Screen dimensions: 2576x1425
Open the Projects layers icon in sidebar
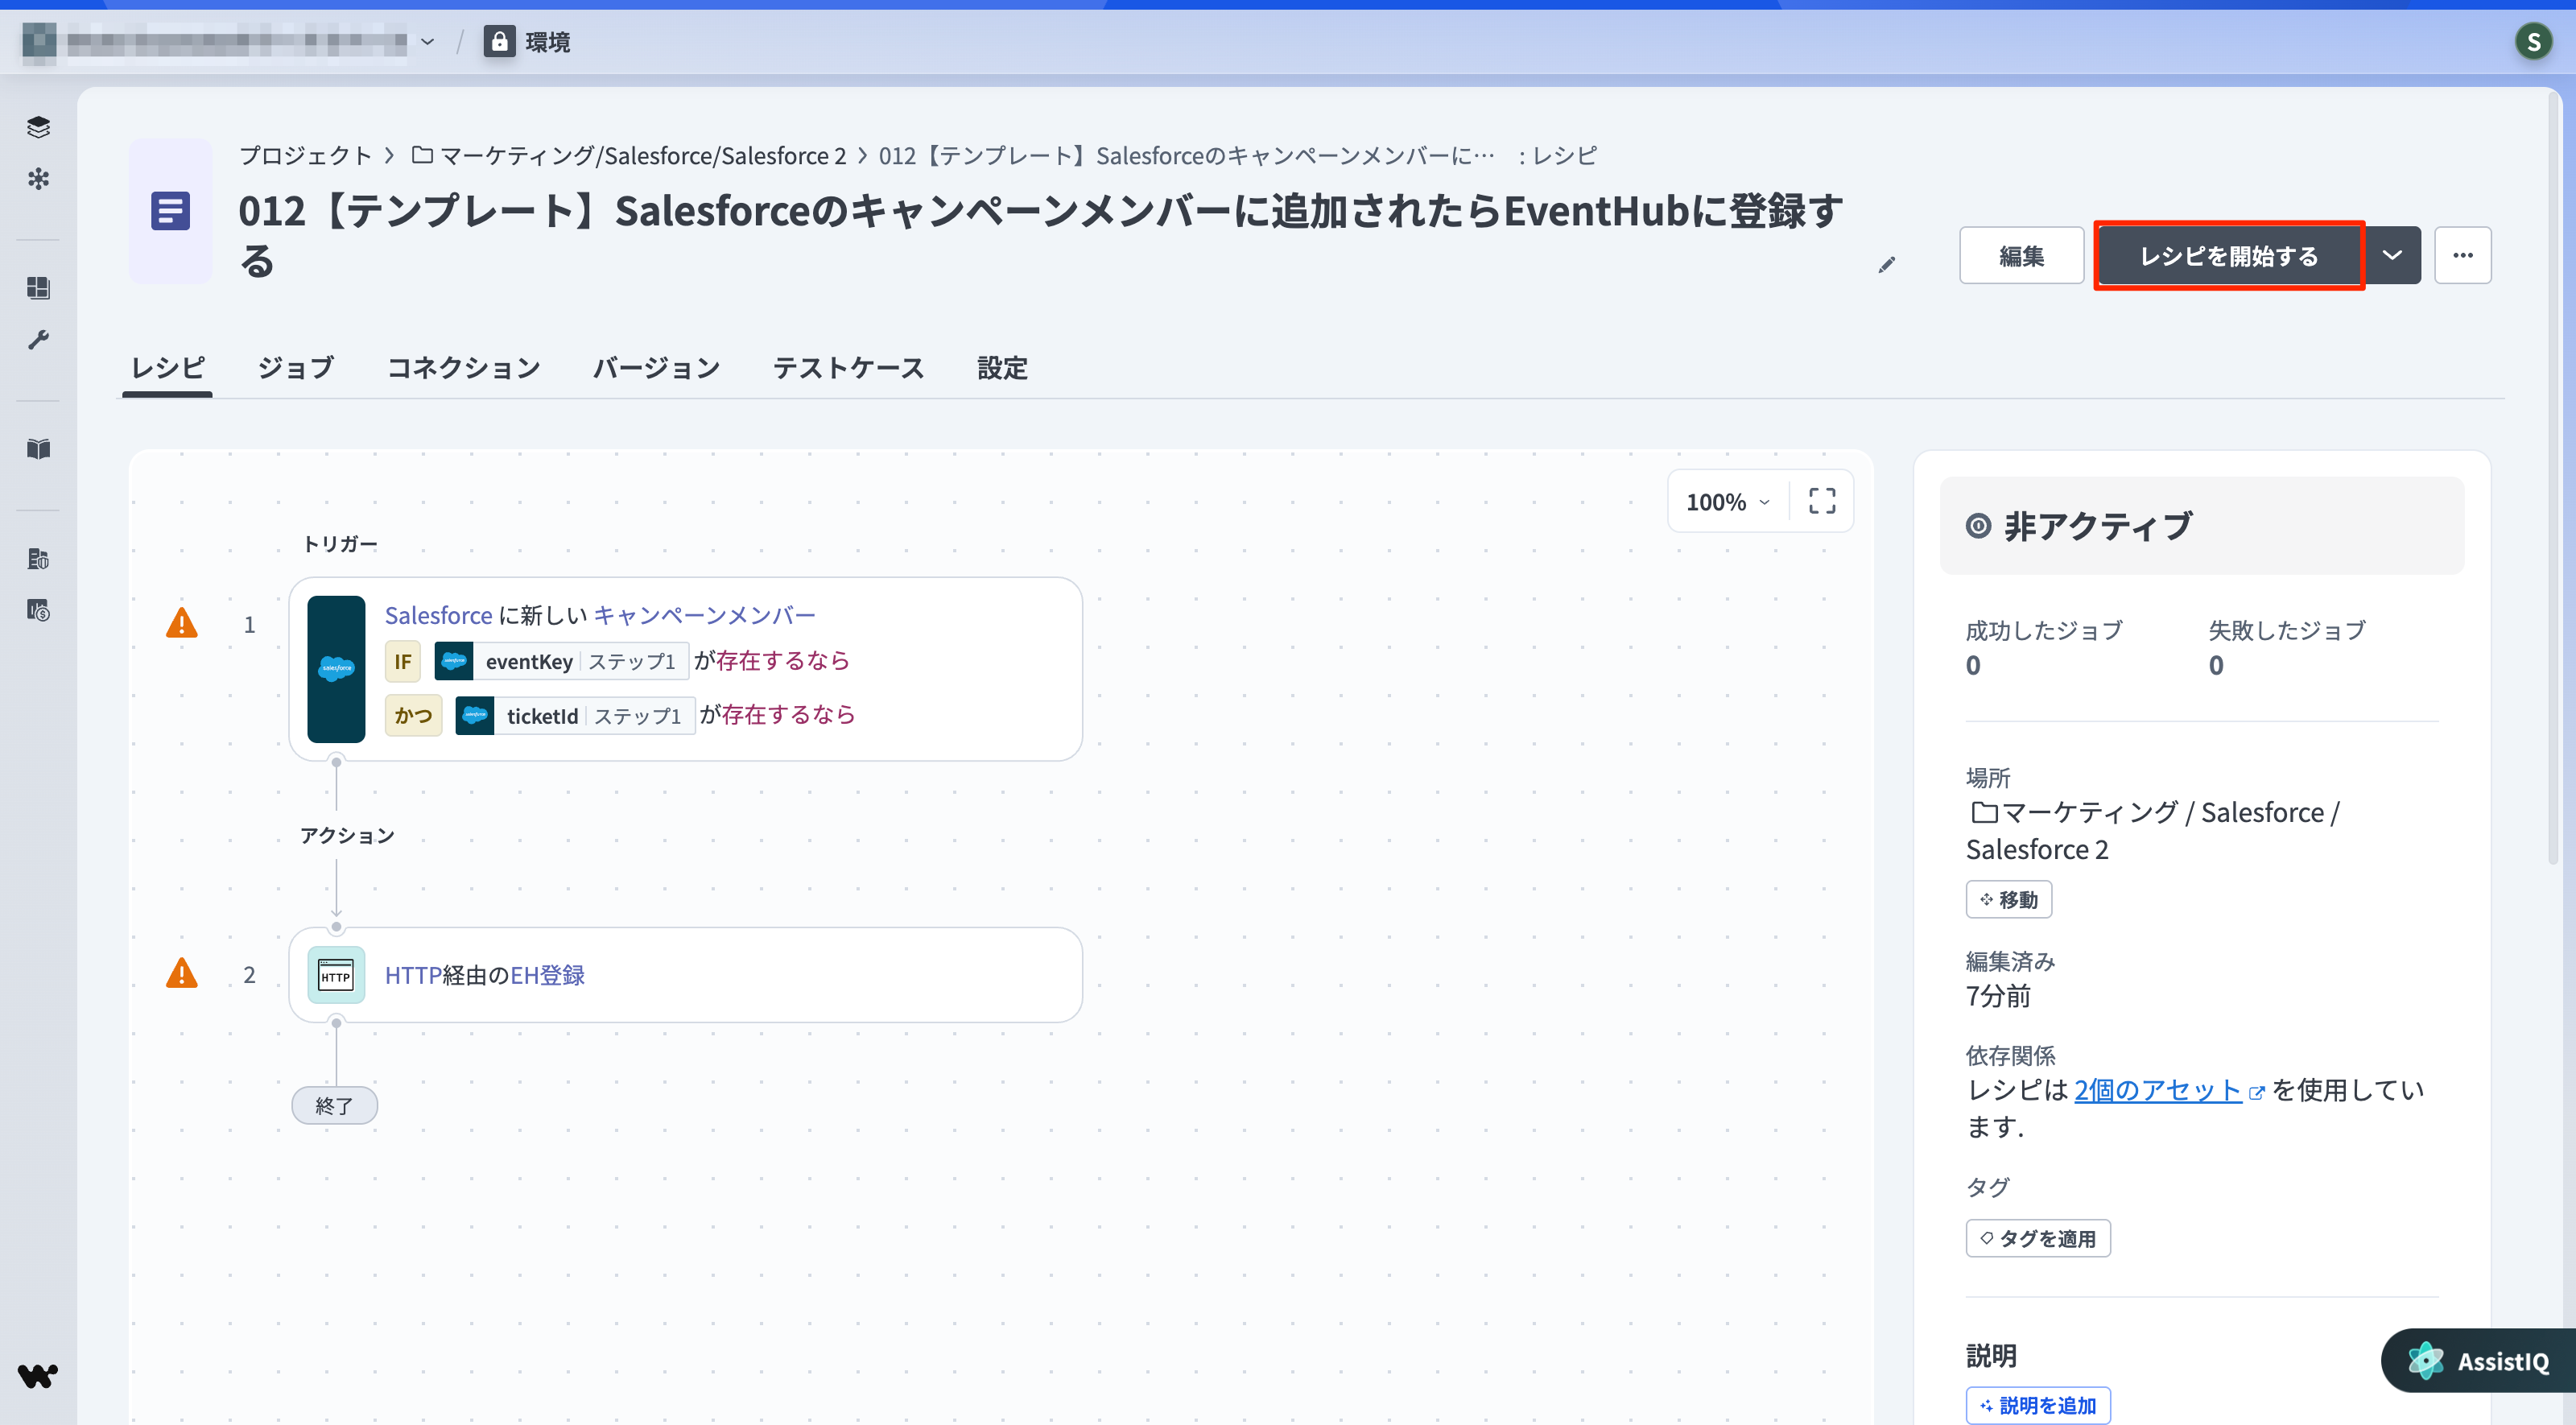pos(38,127)
